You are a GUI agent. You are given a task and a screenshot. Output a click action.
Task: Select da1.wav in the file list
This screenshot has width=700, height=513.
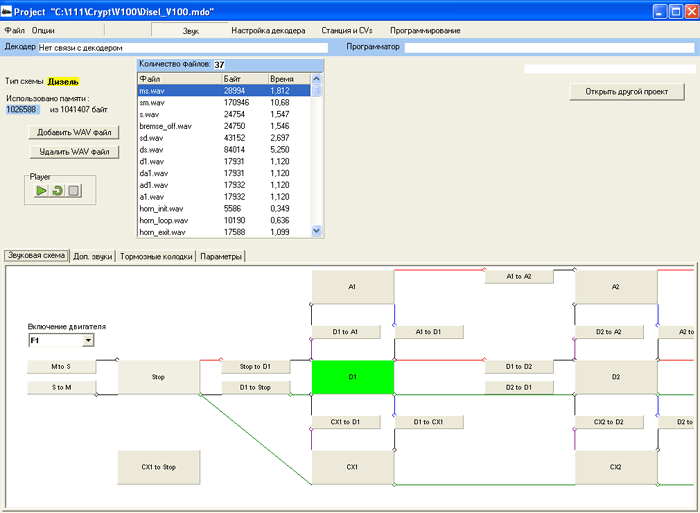224,173
